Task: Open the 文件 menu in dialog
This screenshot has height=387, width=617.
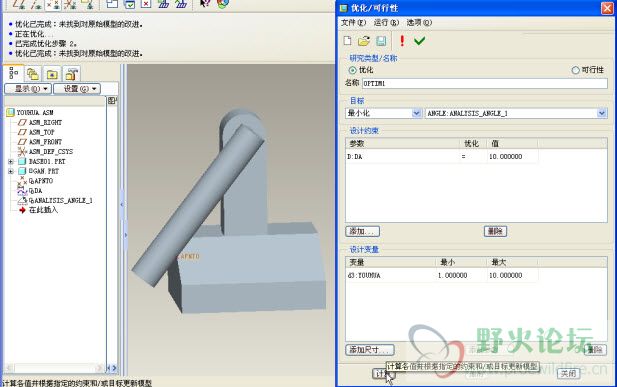Action: pos(353,22)
